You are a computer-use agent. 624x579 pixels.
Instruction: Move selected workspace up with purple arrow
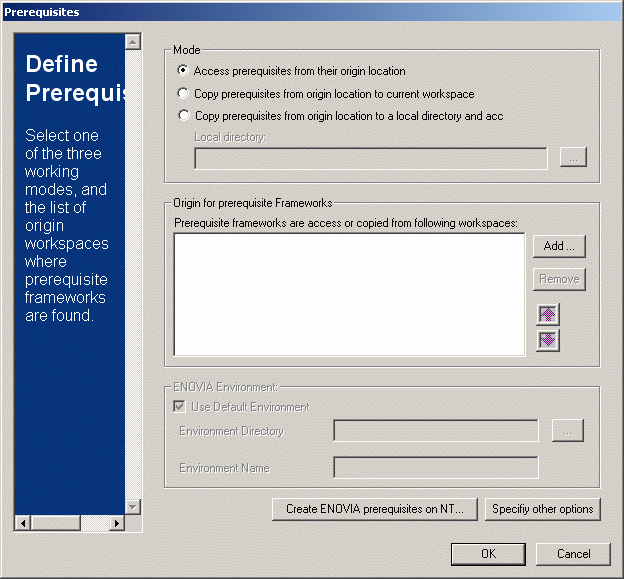click(548, 314)
